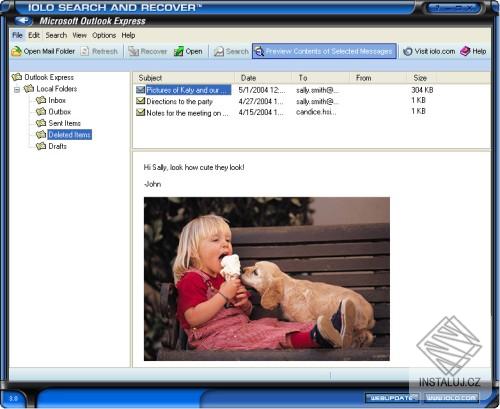This screenshot has width=500, height=409.
Task: Toggle Preview Contents of Selected Messages
Action: 324,51
